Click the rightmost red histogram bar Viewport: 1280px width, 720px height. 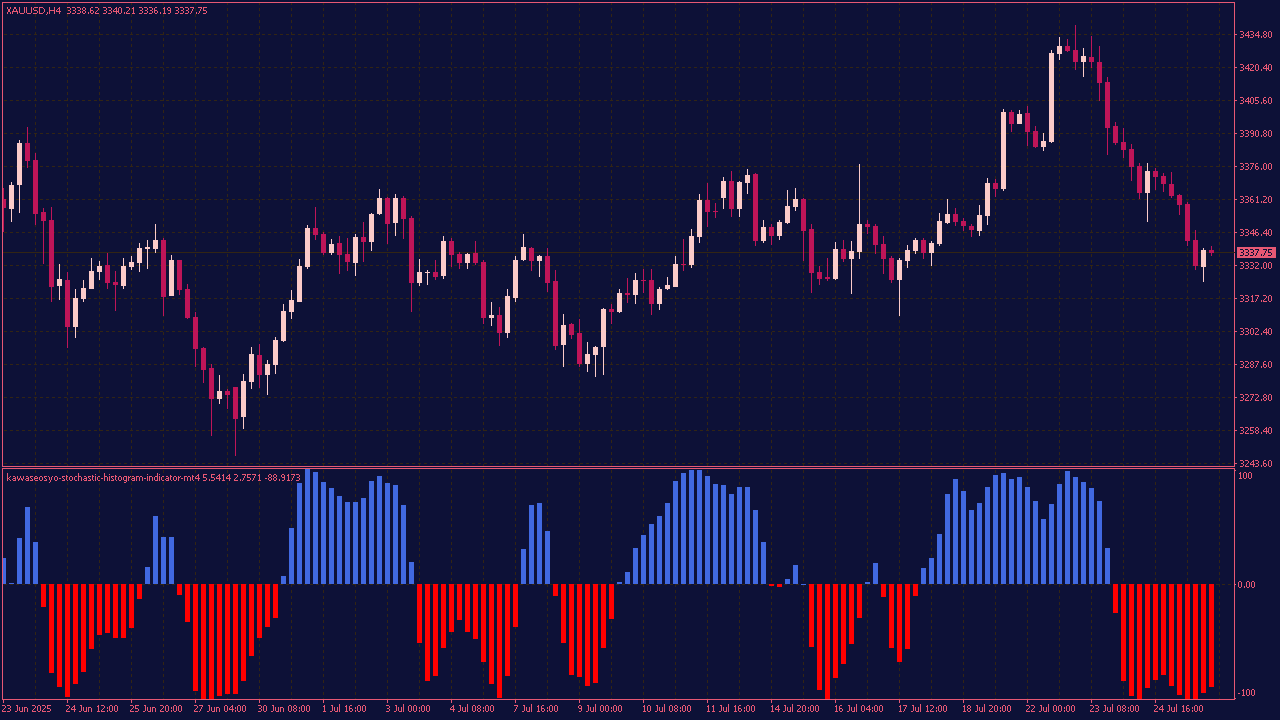pyautogui.click(x=1211, y=636)
